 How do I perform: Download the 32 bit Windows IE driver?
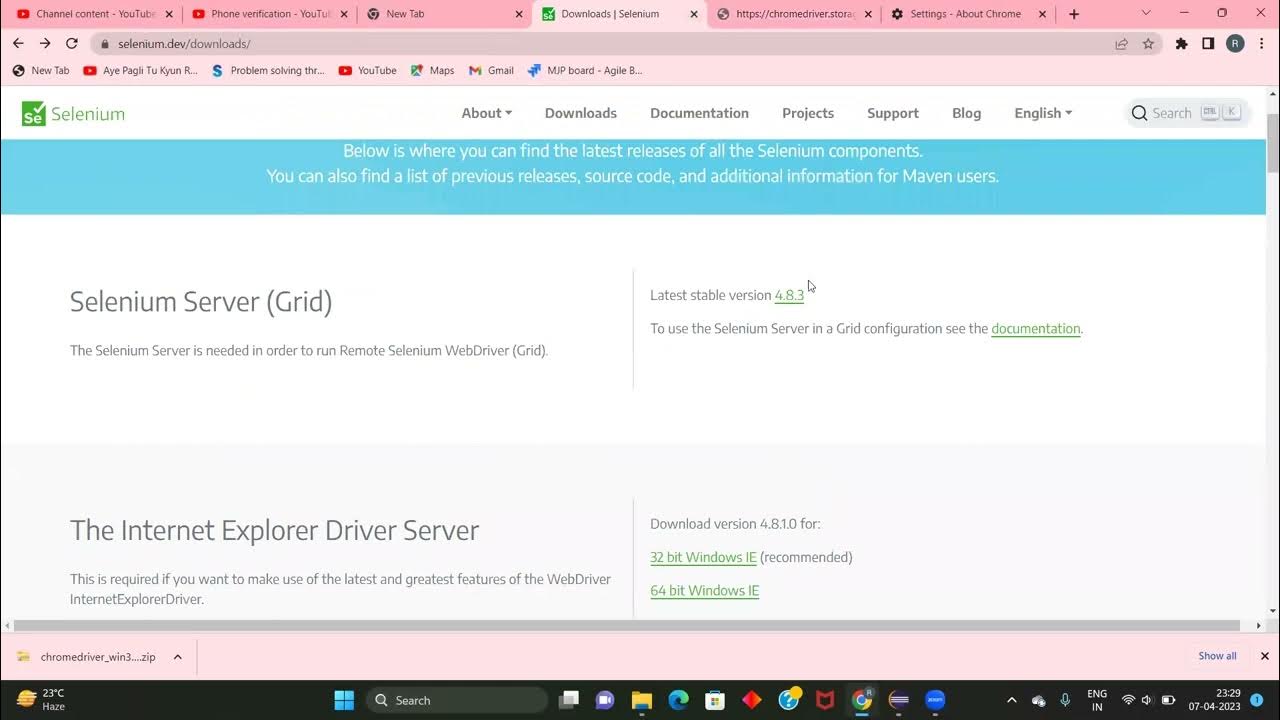[703, 557]
